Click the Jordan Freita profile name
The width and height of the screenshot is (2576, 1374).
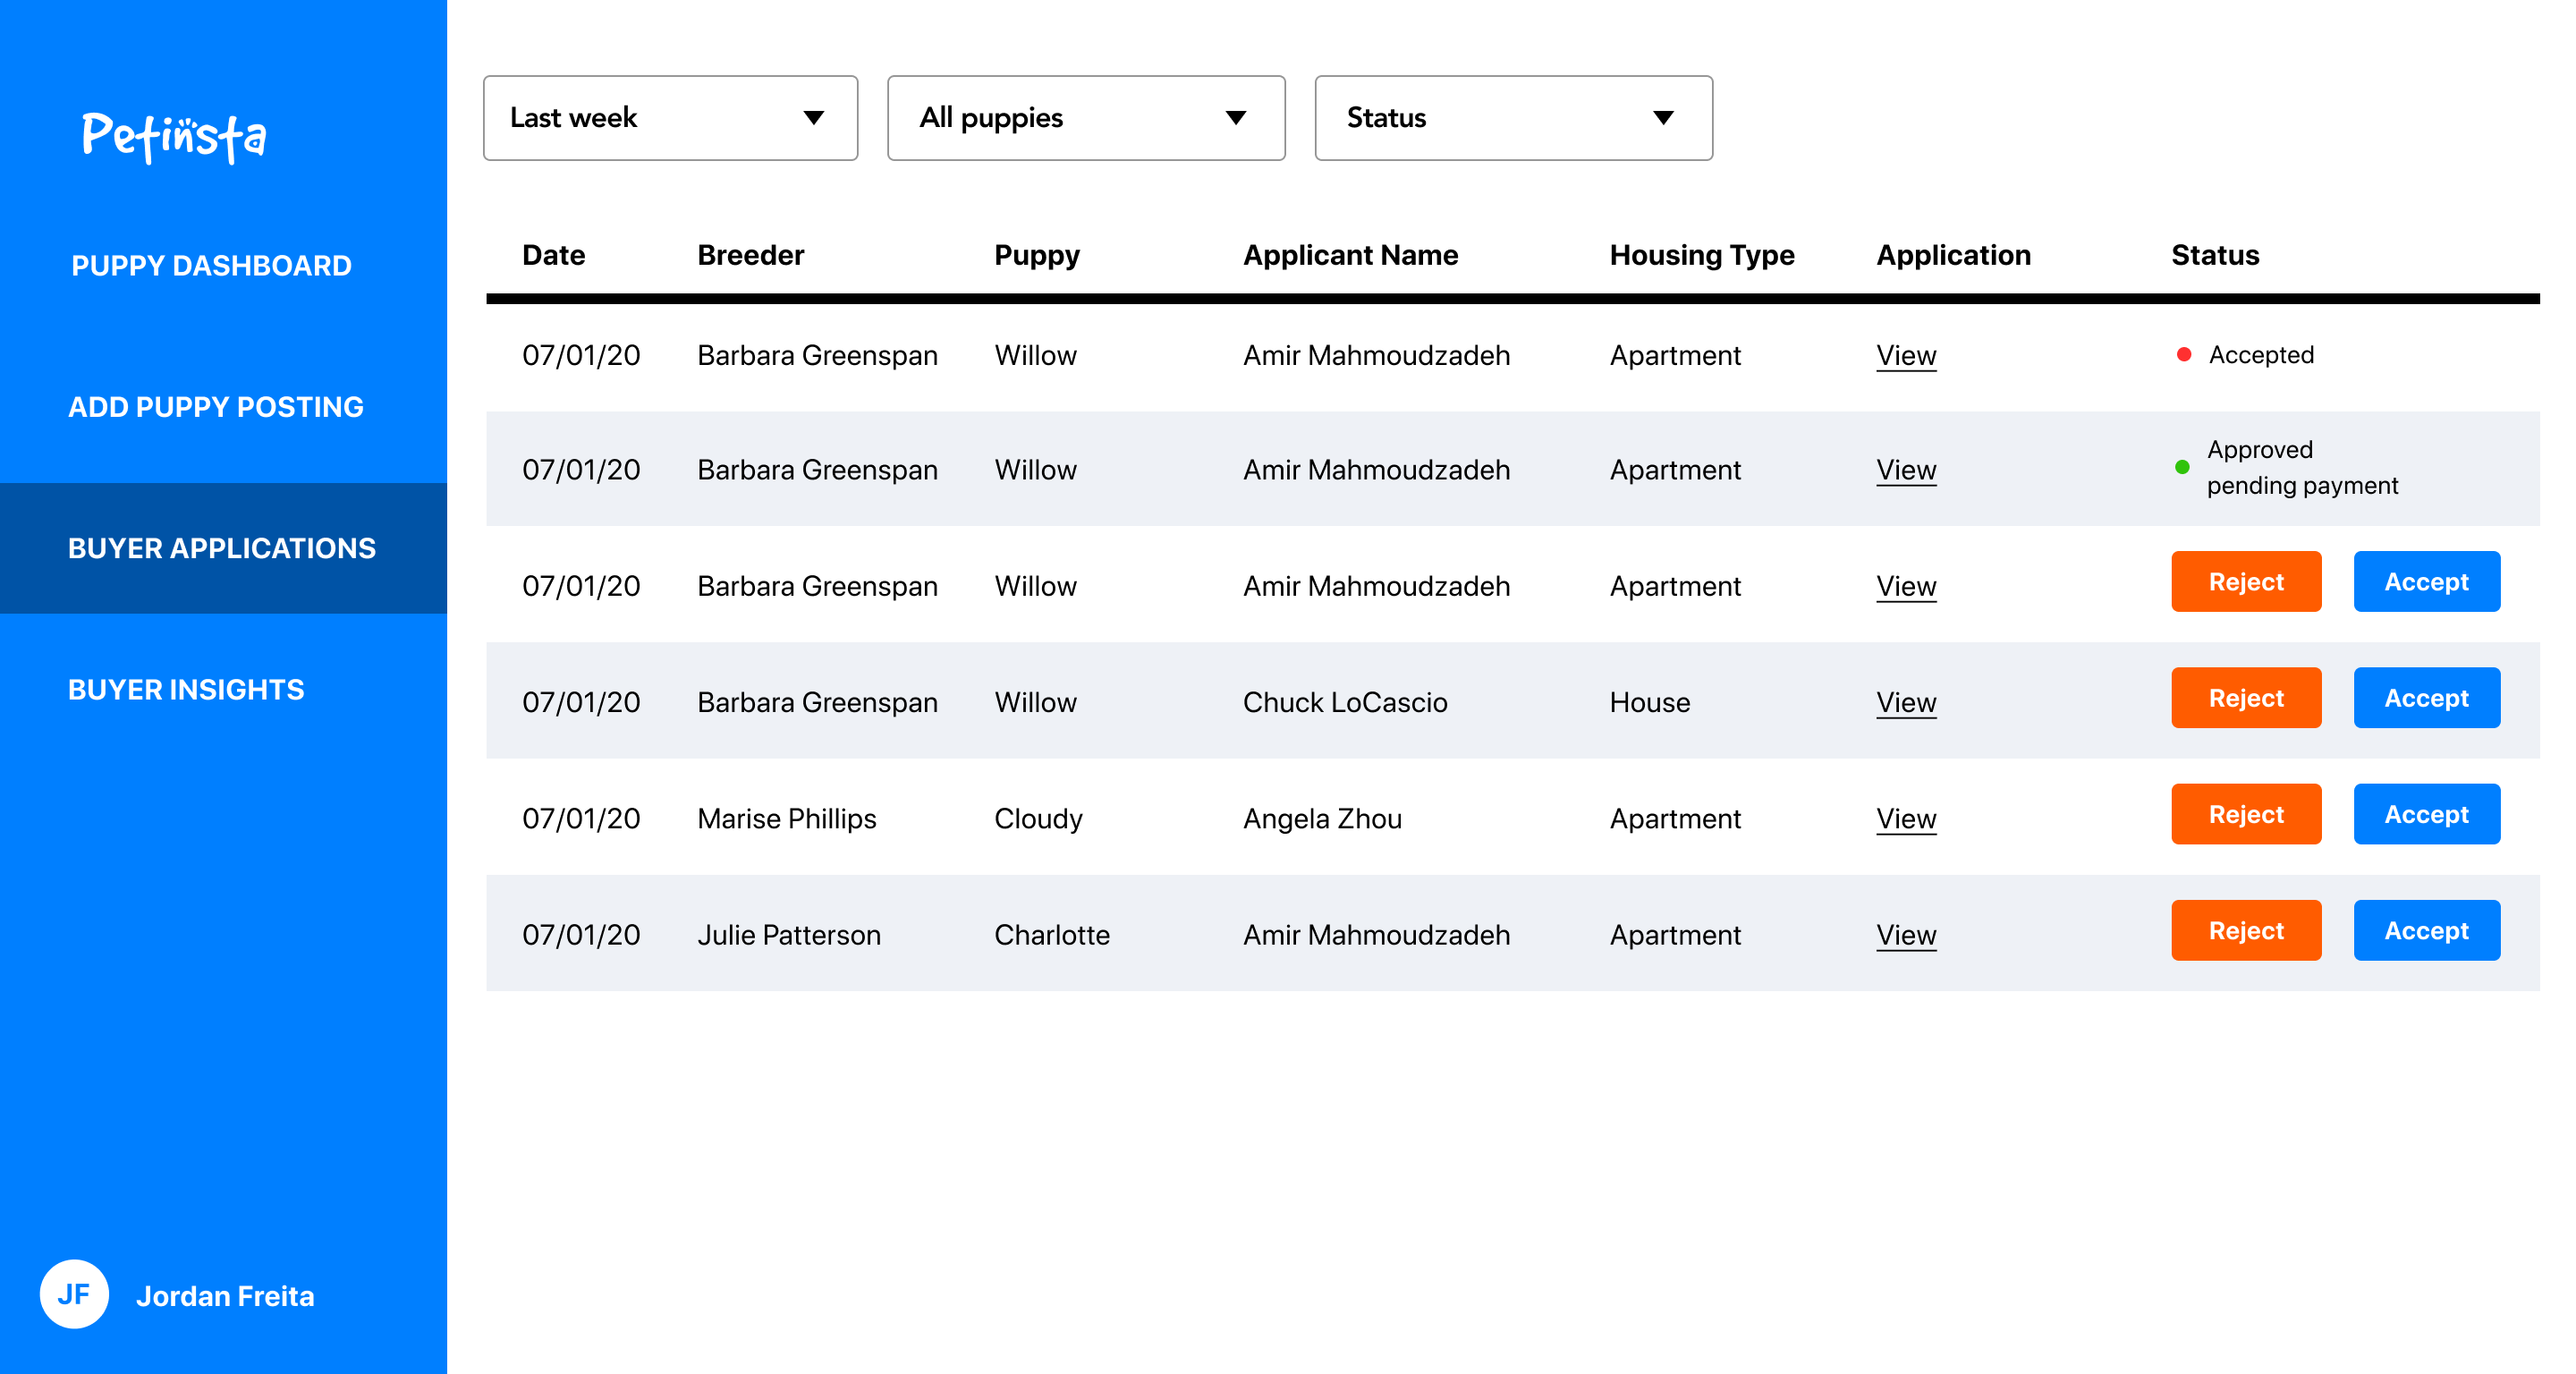tap(225, 1296)
